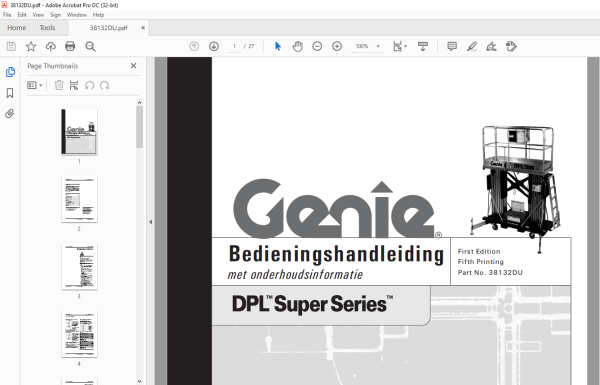Print the document using printer icon
The height and width of the screenshot is (385, 600).
pyautogui.click(x=70, y=47)
